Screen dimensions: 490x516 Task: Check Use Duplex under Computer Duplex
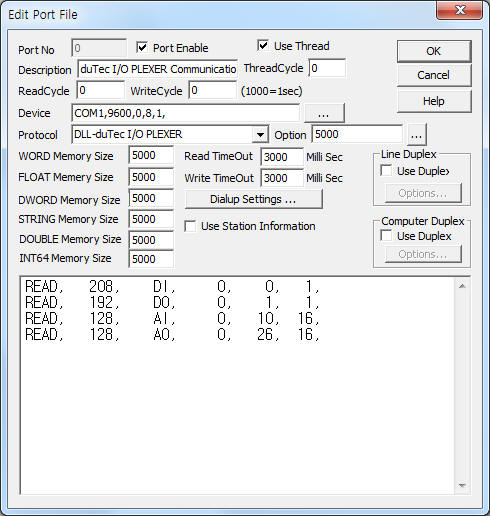tap(386, 236)
